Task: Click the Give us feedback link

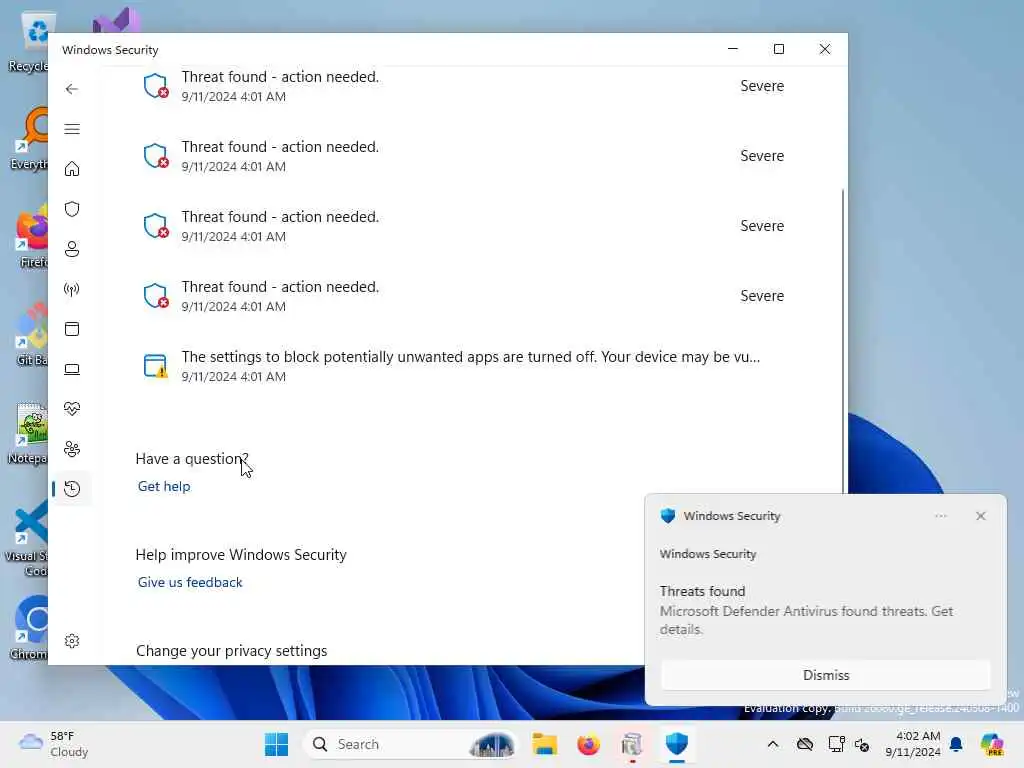Action: pyautogui.click(x=190, y=582)
